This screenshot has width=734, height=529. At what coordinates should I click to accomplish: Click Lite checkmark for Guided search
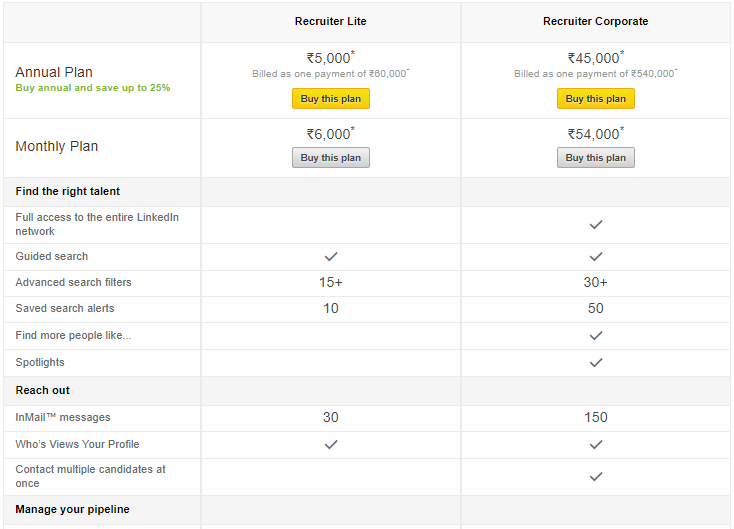click(330, 257)
